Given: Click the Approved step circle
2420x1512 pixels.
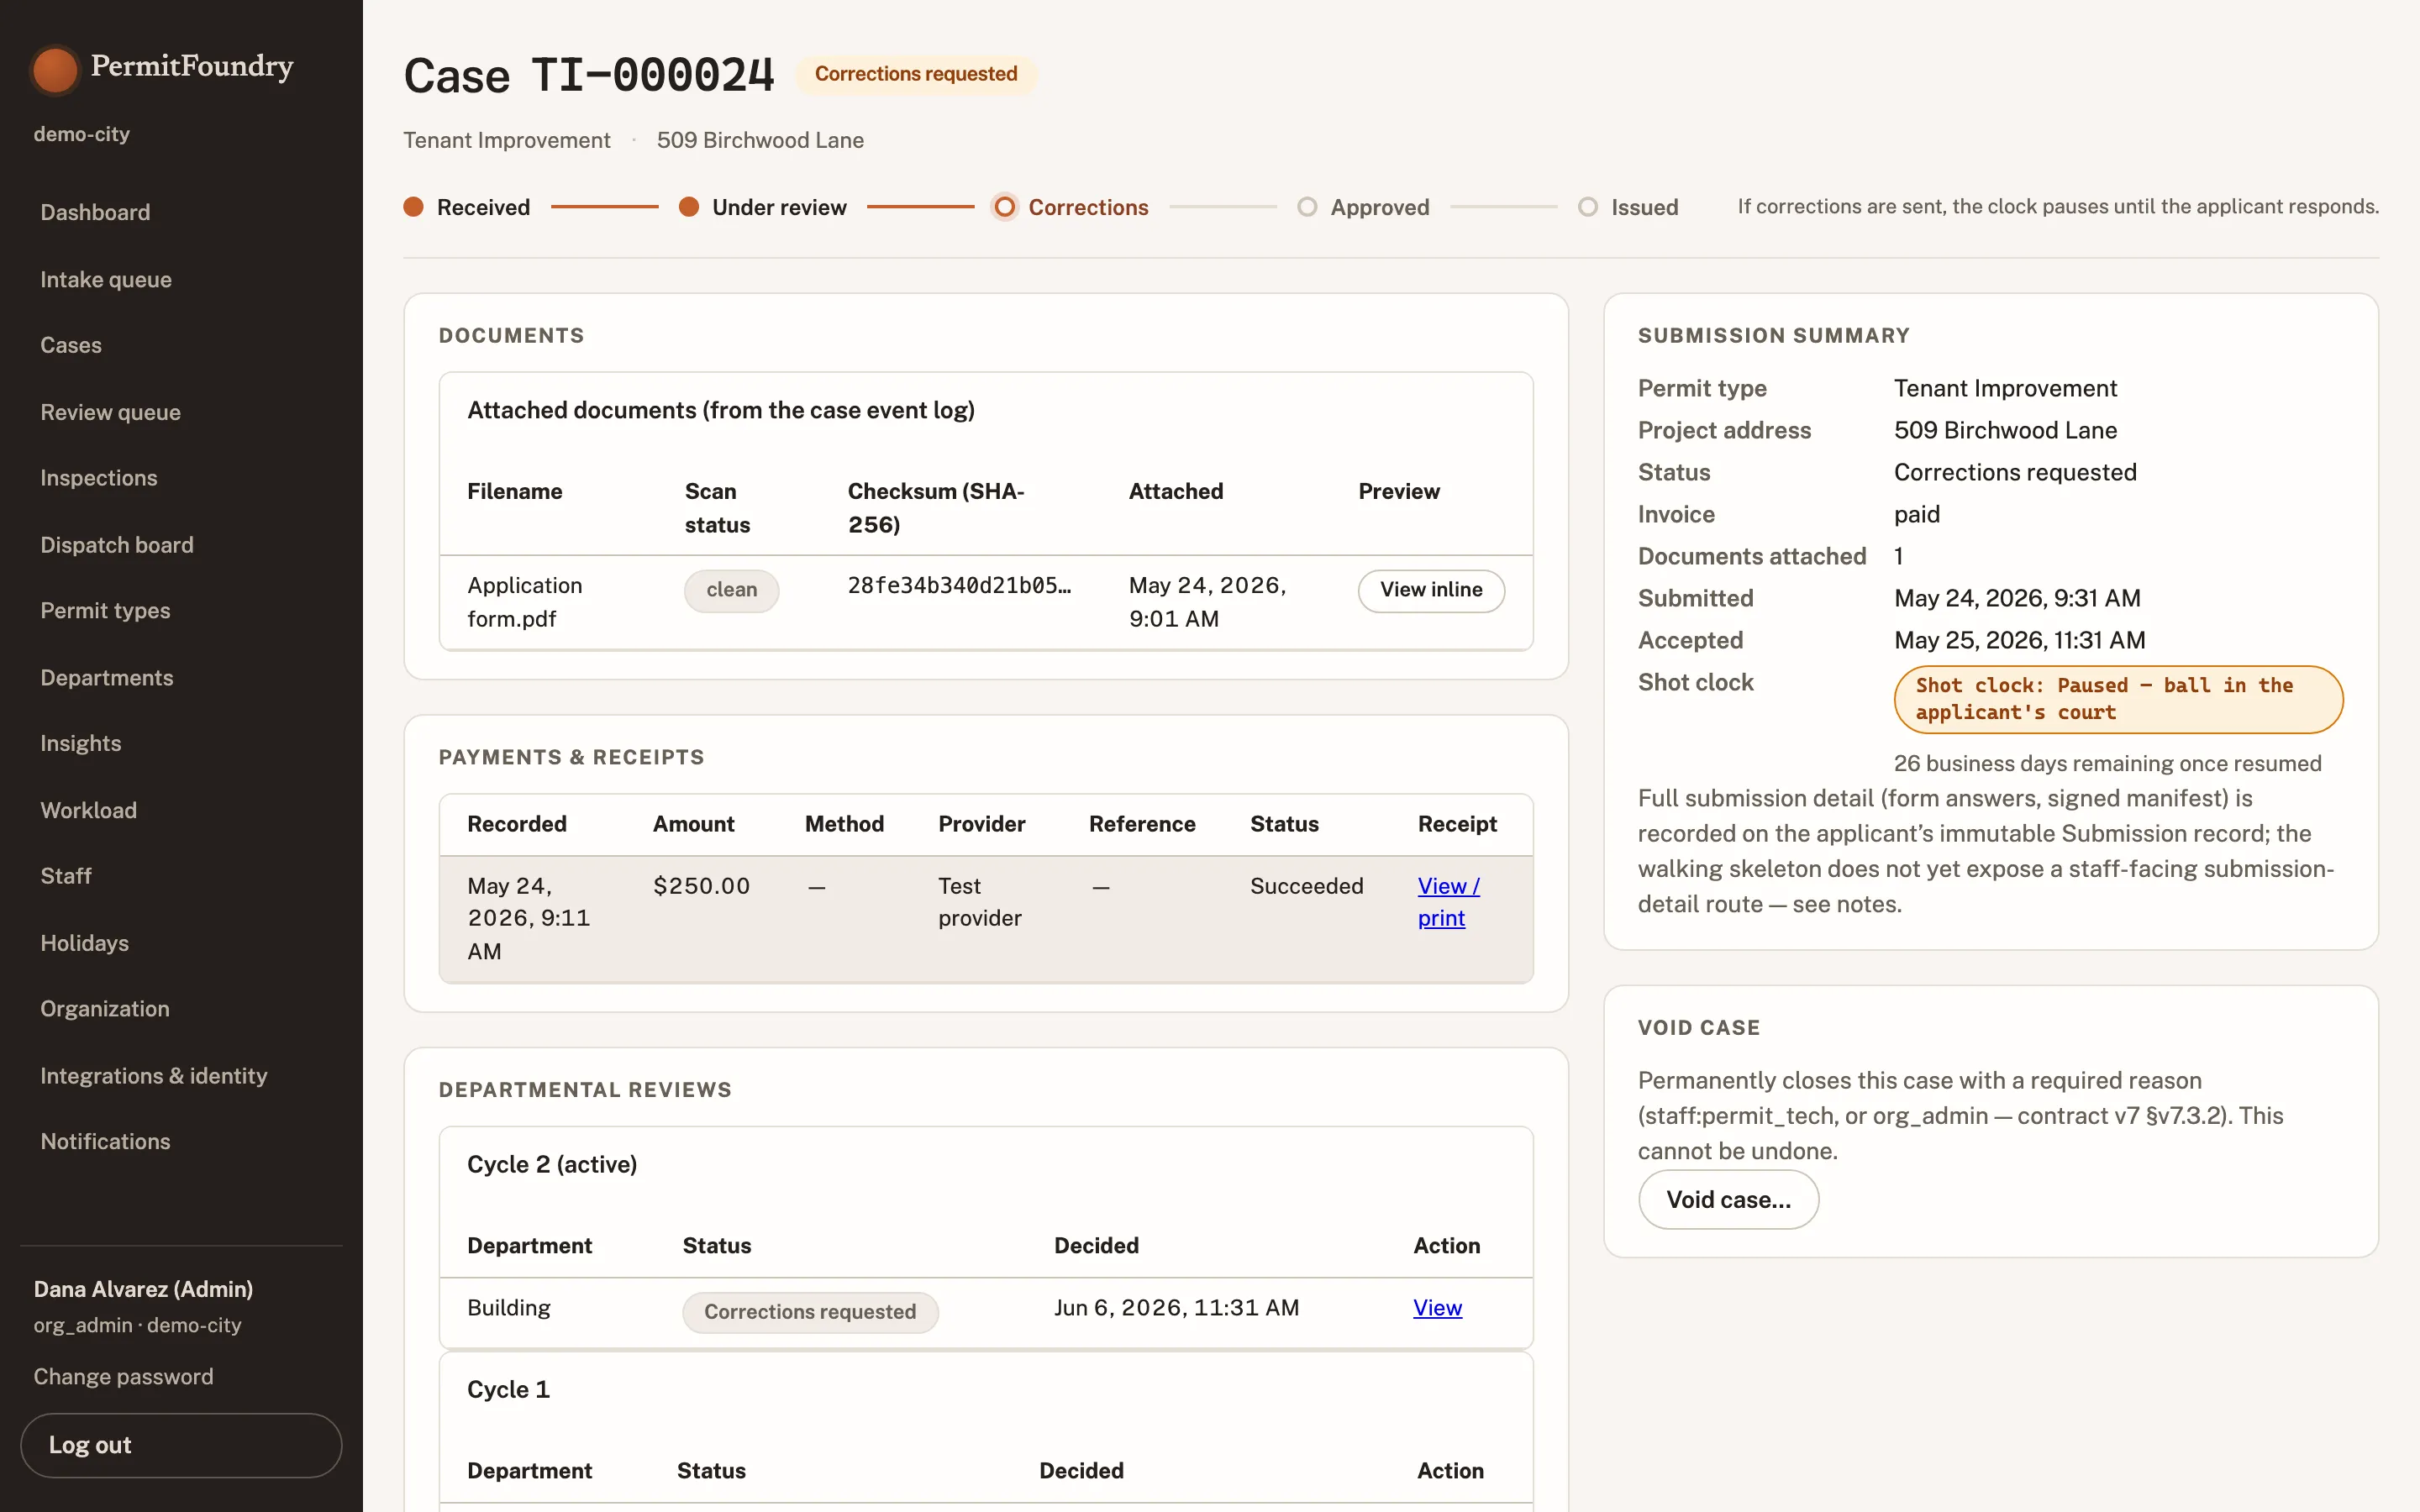Looking at the screenshot, I should pos(1306,207).
